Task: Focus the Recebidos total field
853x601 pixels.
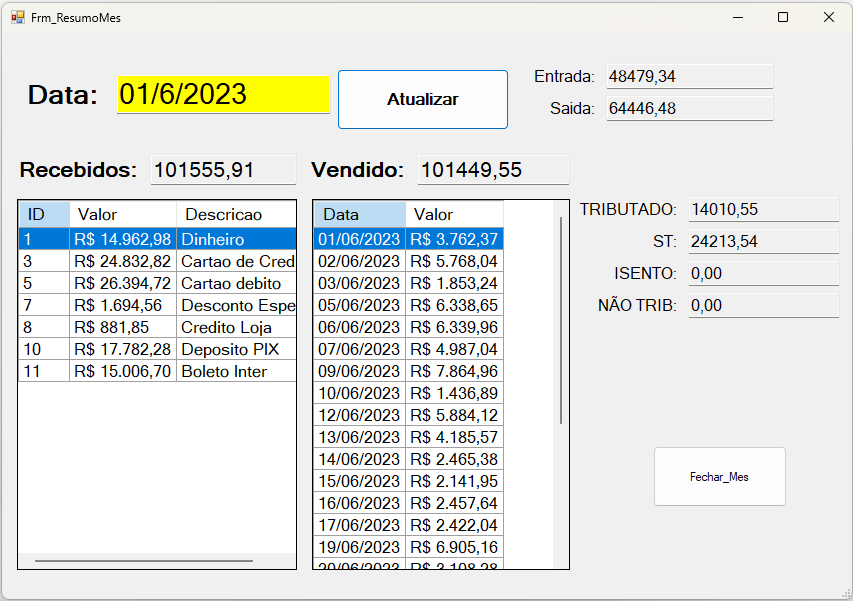Action: coord(223,170)
